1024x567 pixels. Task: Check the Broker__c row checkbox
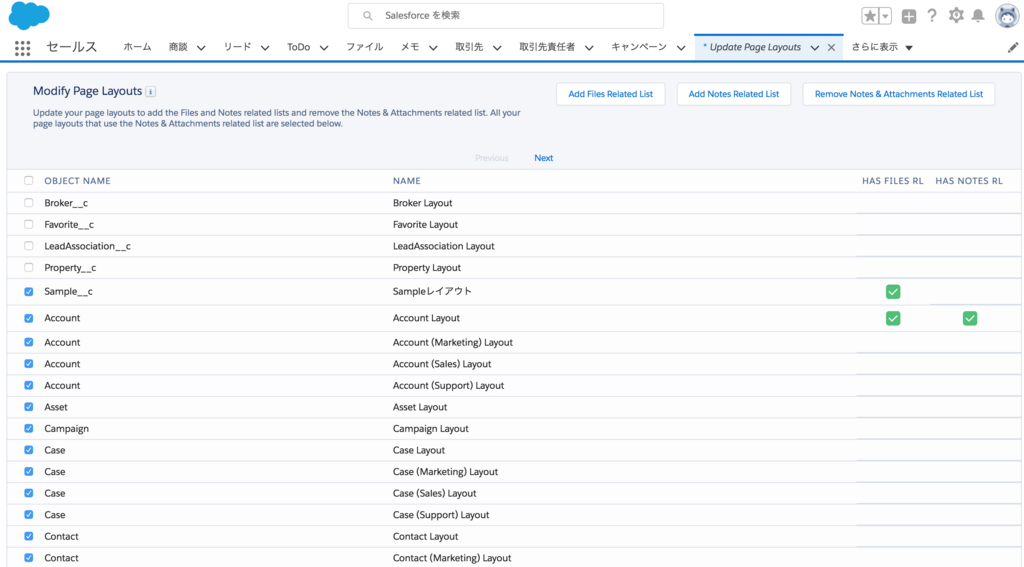coord(29,203)
